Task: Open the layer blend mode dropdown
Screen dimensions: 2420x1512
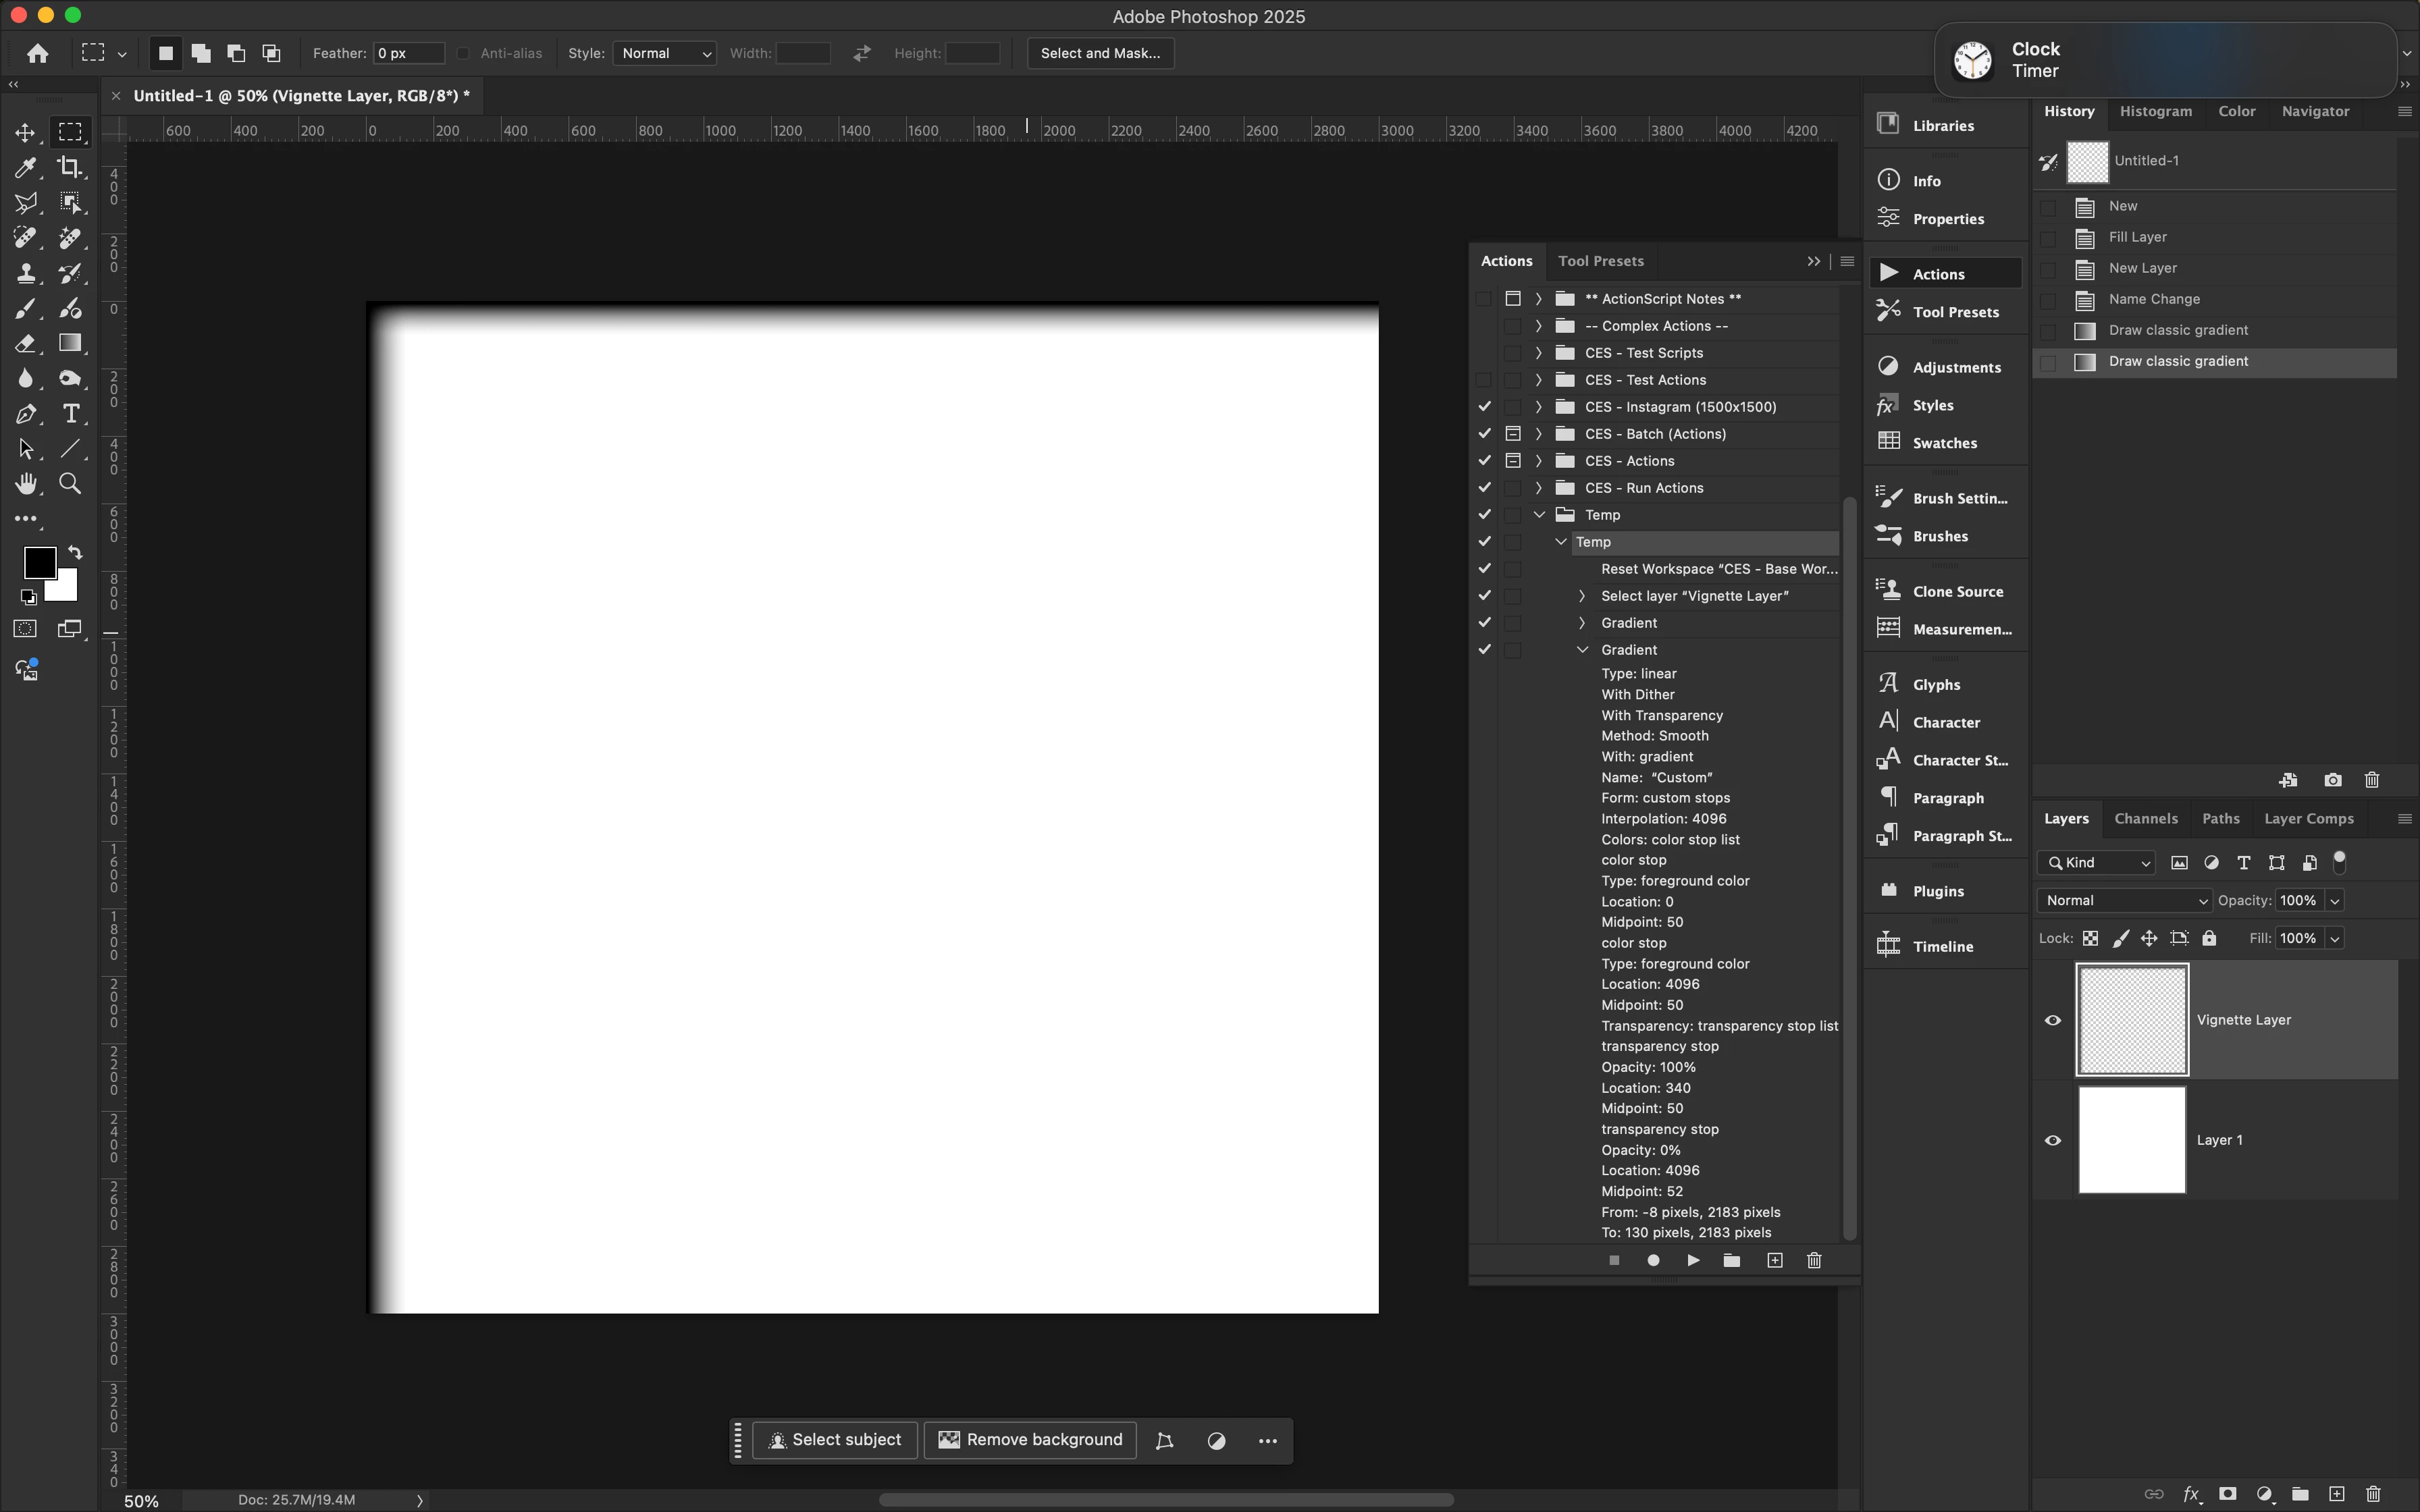Action: point(2124,900)
